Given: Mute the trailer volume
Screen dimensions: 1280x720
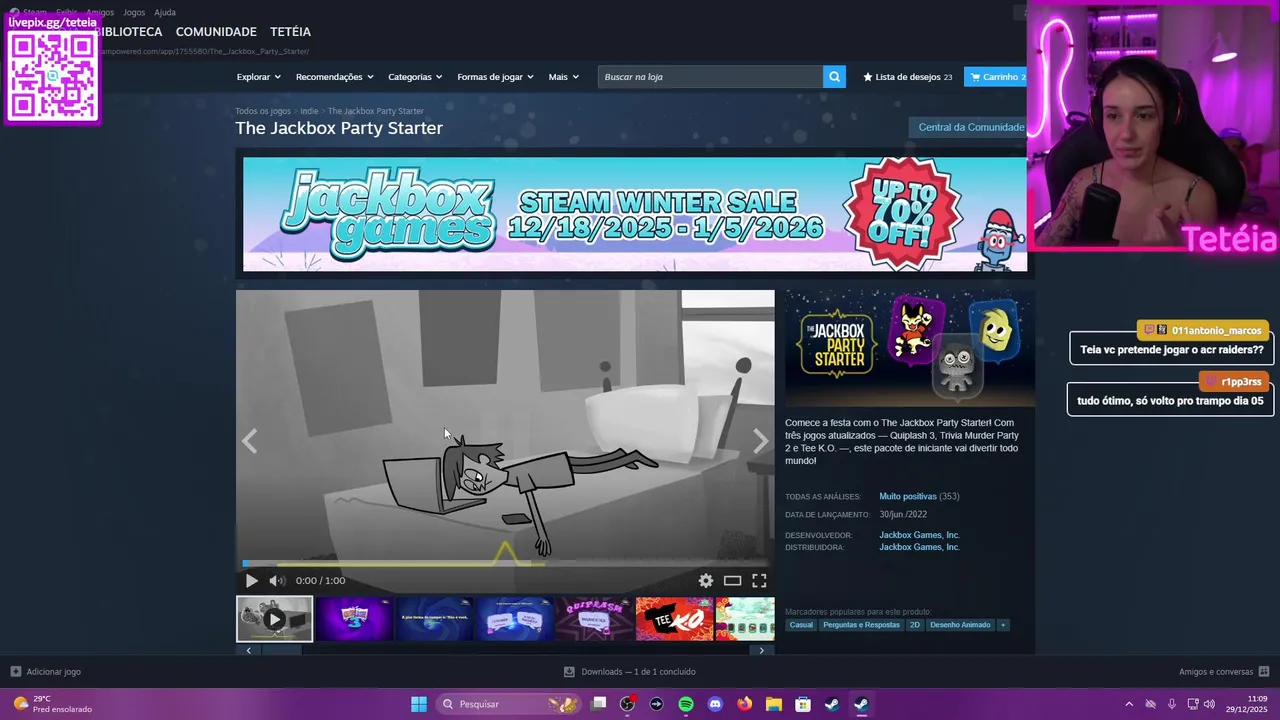Looking at the screenshot, I should click(x=277, y=580).
